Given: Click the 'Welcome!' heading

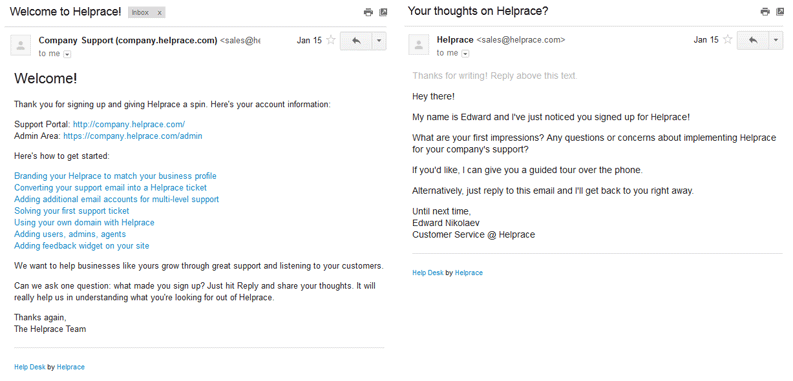Looking at the screenshot, I should (46, 78).
